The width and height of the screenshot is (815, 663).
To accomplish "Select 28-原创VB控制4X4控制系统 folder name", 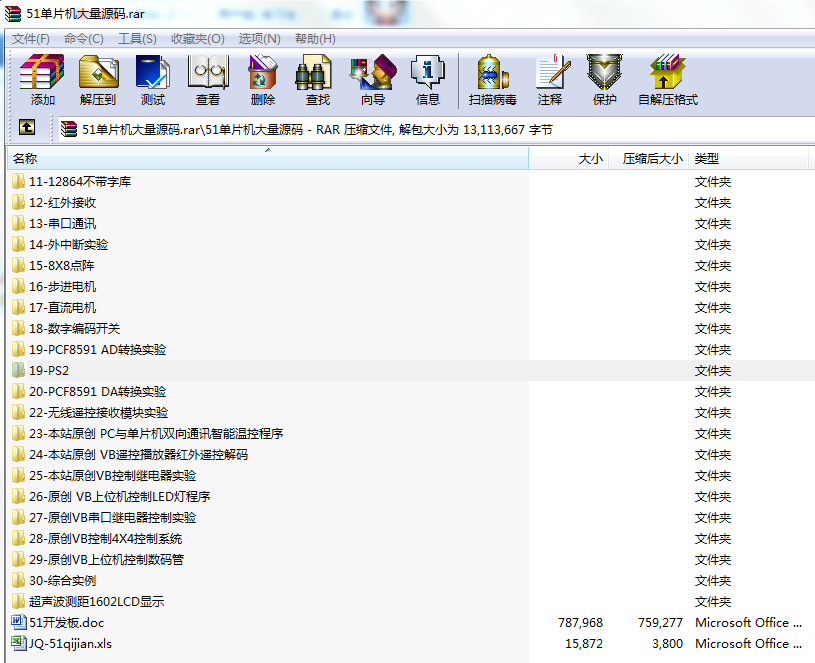I will pyautogui.click(x=106, y=538).
